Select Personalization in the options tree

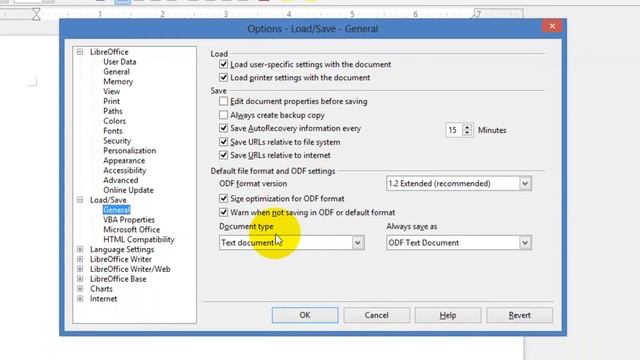(x=129, y=151)
